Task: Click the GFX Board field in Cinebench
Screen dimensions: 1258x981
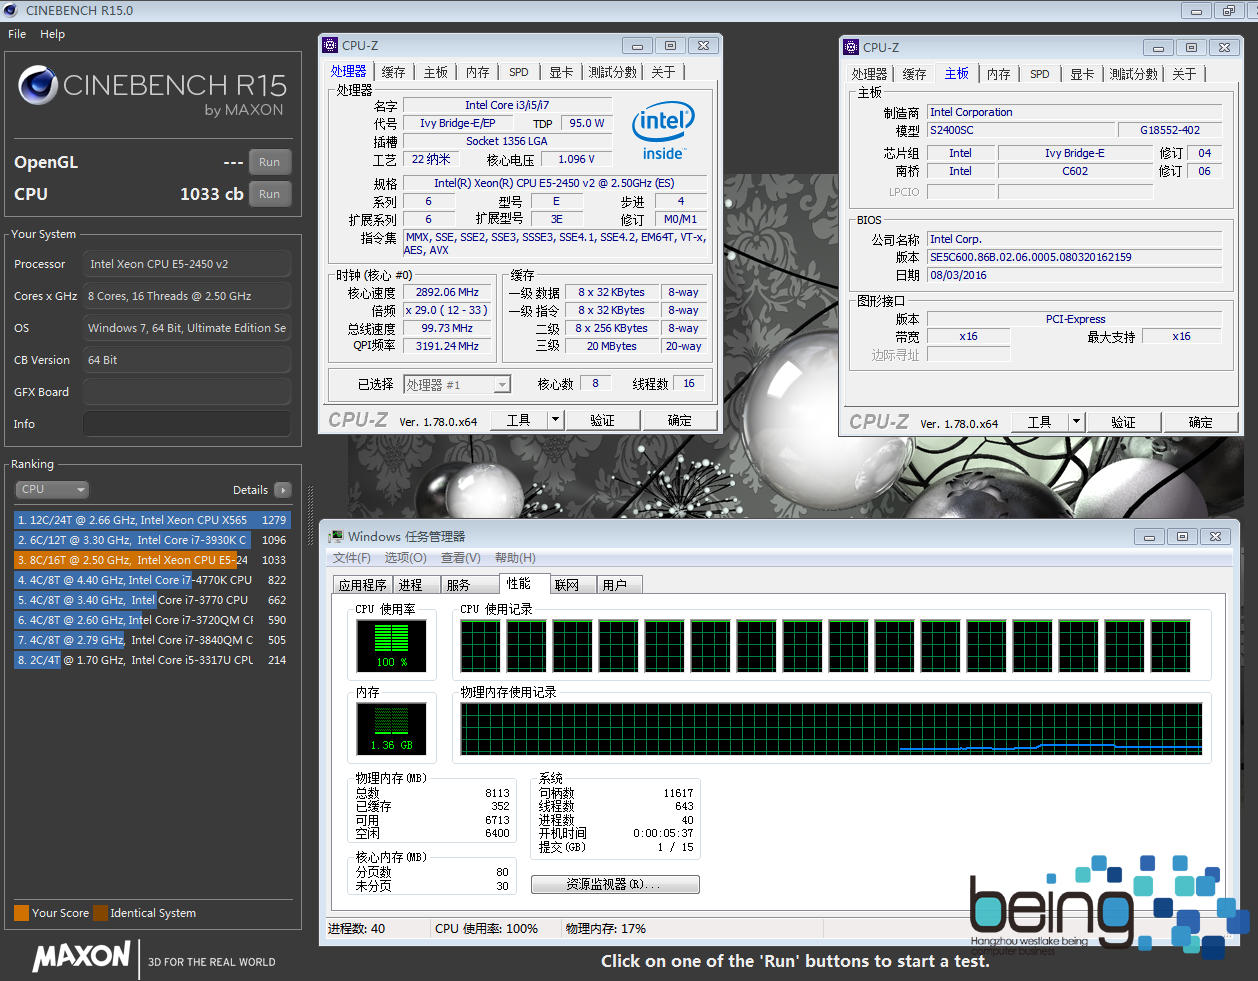Action: tap(187, 392)
